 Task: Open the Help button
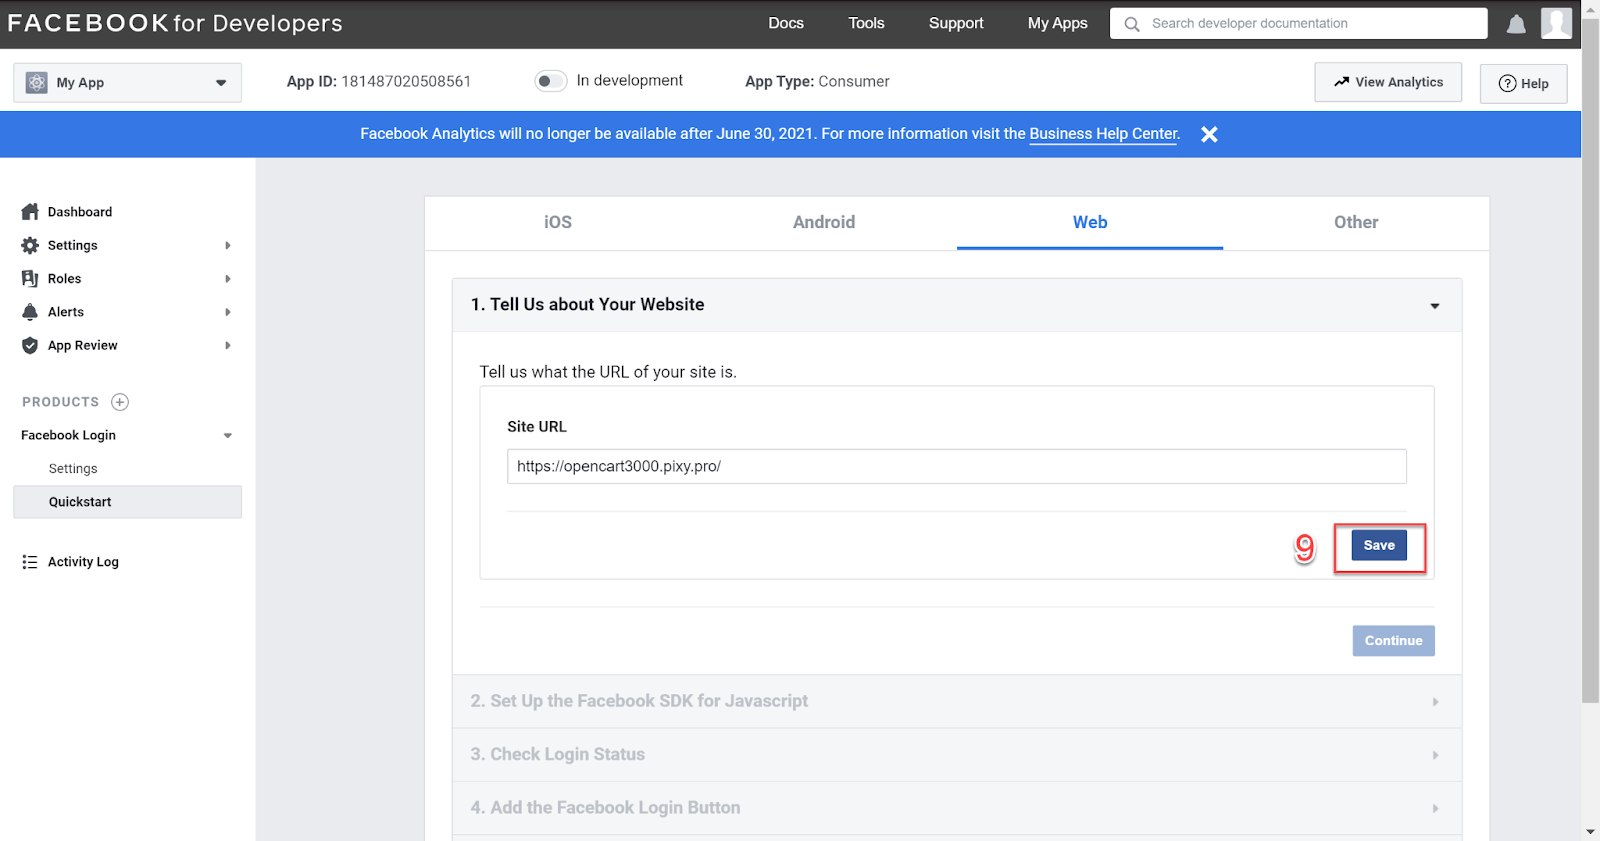pos(1523,84)
